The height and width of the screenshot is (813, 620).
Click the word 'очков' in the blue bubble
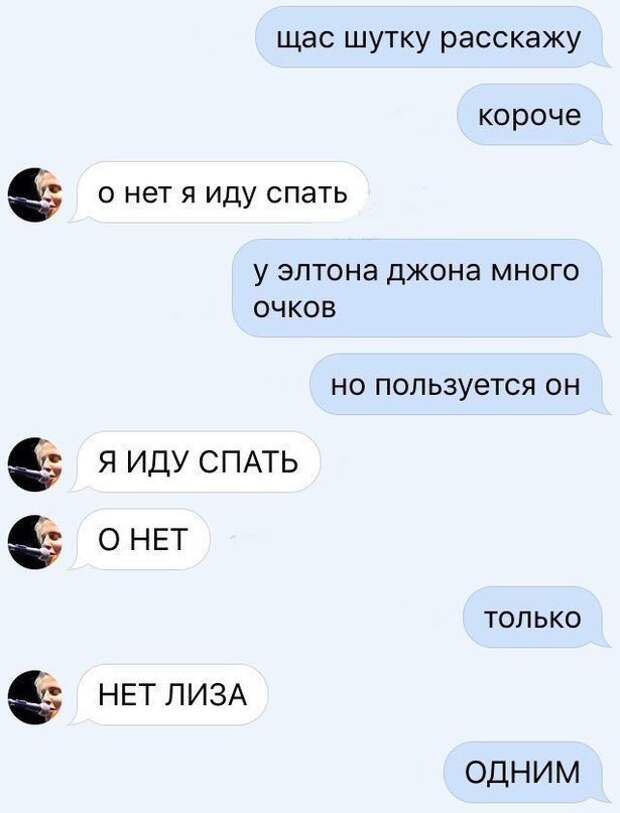click(x=295, y=307)
